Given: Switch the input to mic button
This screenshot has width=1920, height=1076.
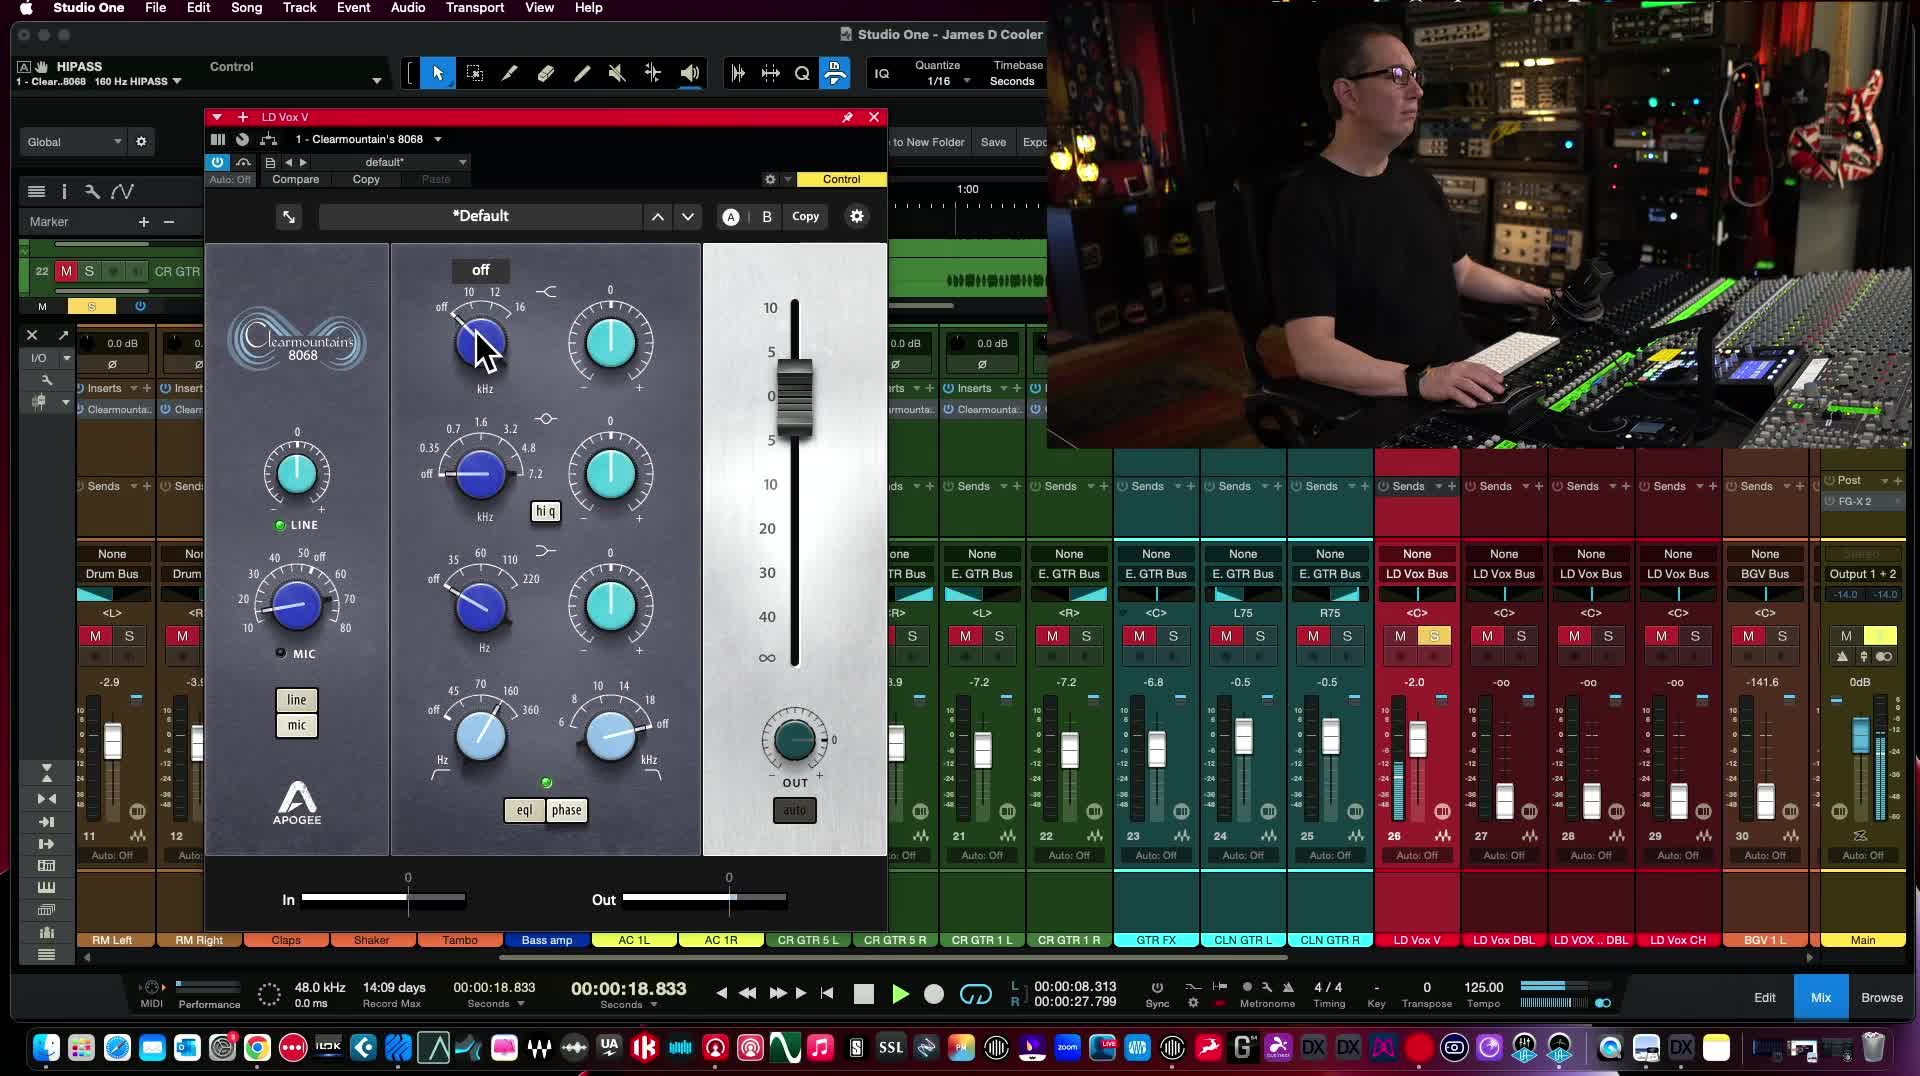Looking at the screenshot, I should pos(297,725).
